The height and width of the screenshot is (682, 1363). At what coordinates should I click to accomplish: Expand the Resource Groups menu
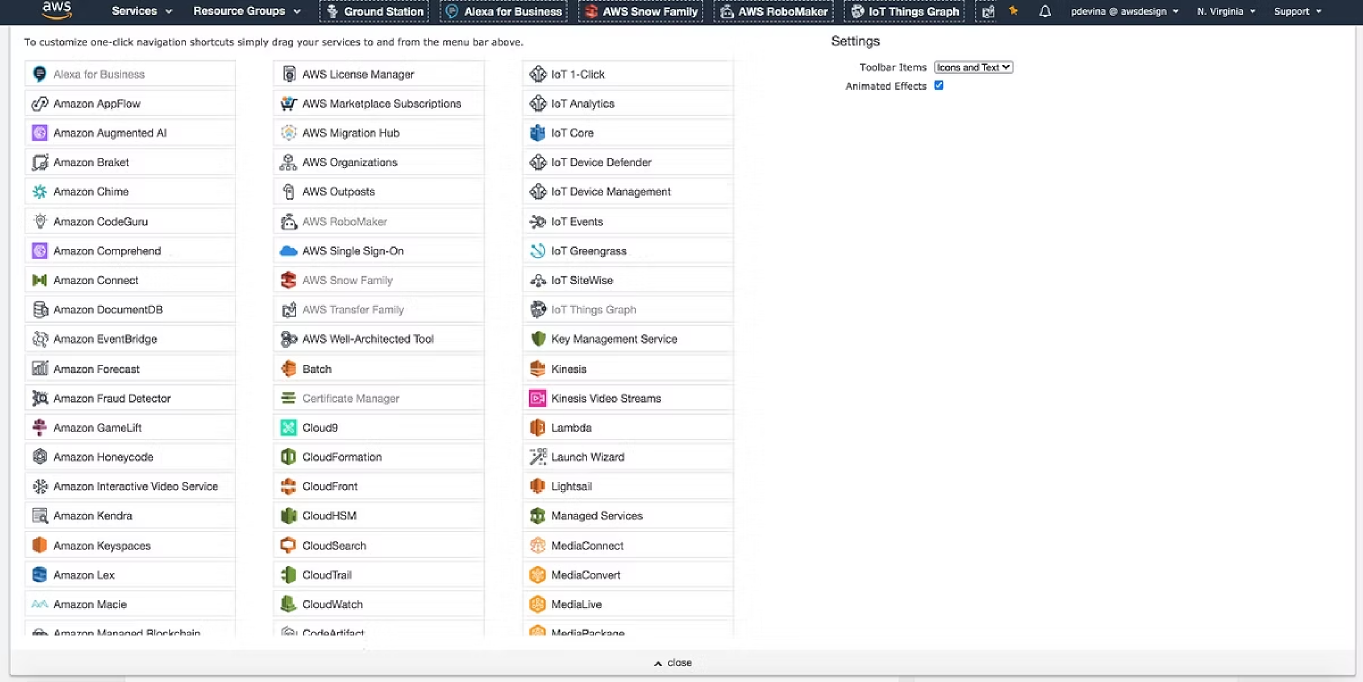(x=247, y=11)
